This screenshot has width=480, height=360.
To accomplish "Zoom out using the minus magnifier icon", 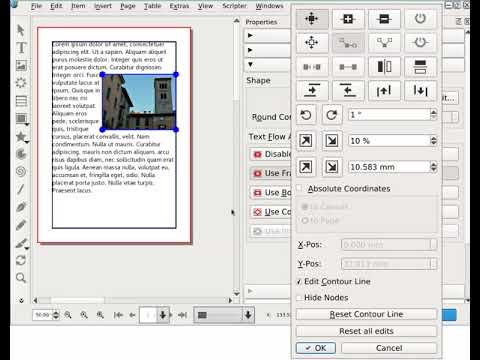I will click(x=68, y=315).
